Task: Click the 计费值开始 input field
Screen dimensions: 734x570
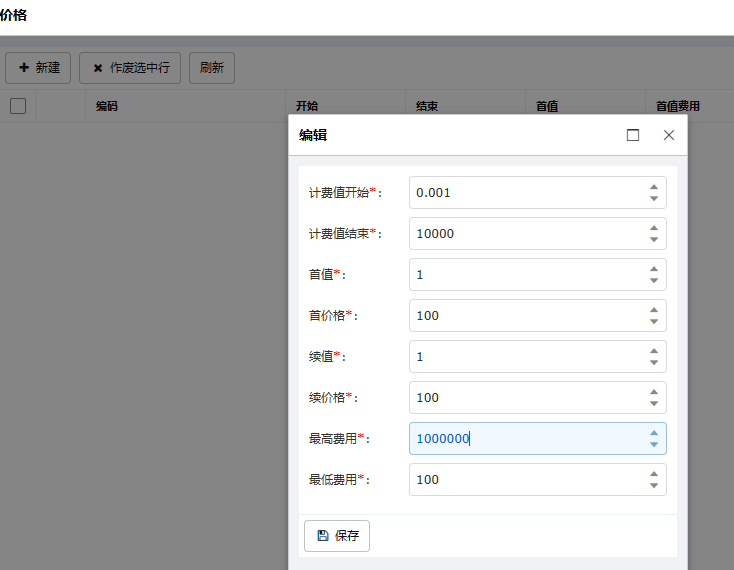Action: (537, 192)
